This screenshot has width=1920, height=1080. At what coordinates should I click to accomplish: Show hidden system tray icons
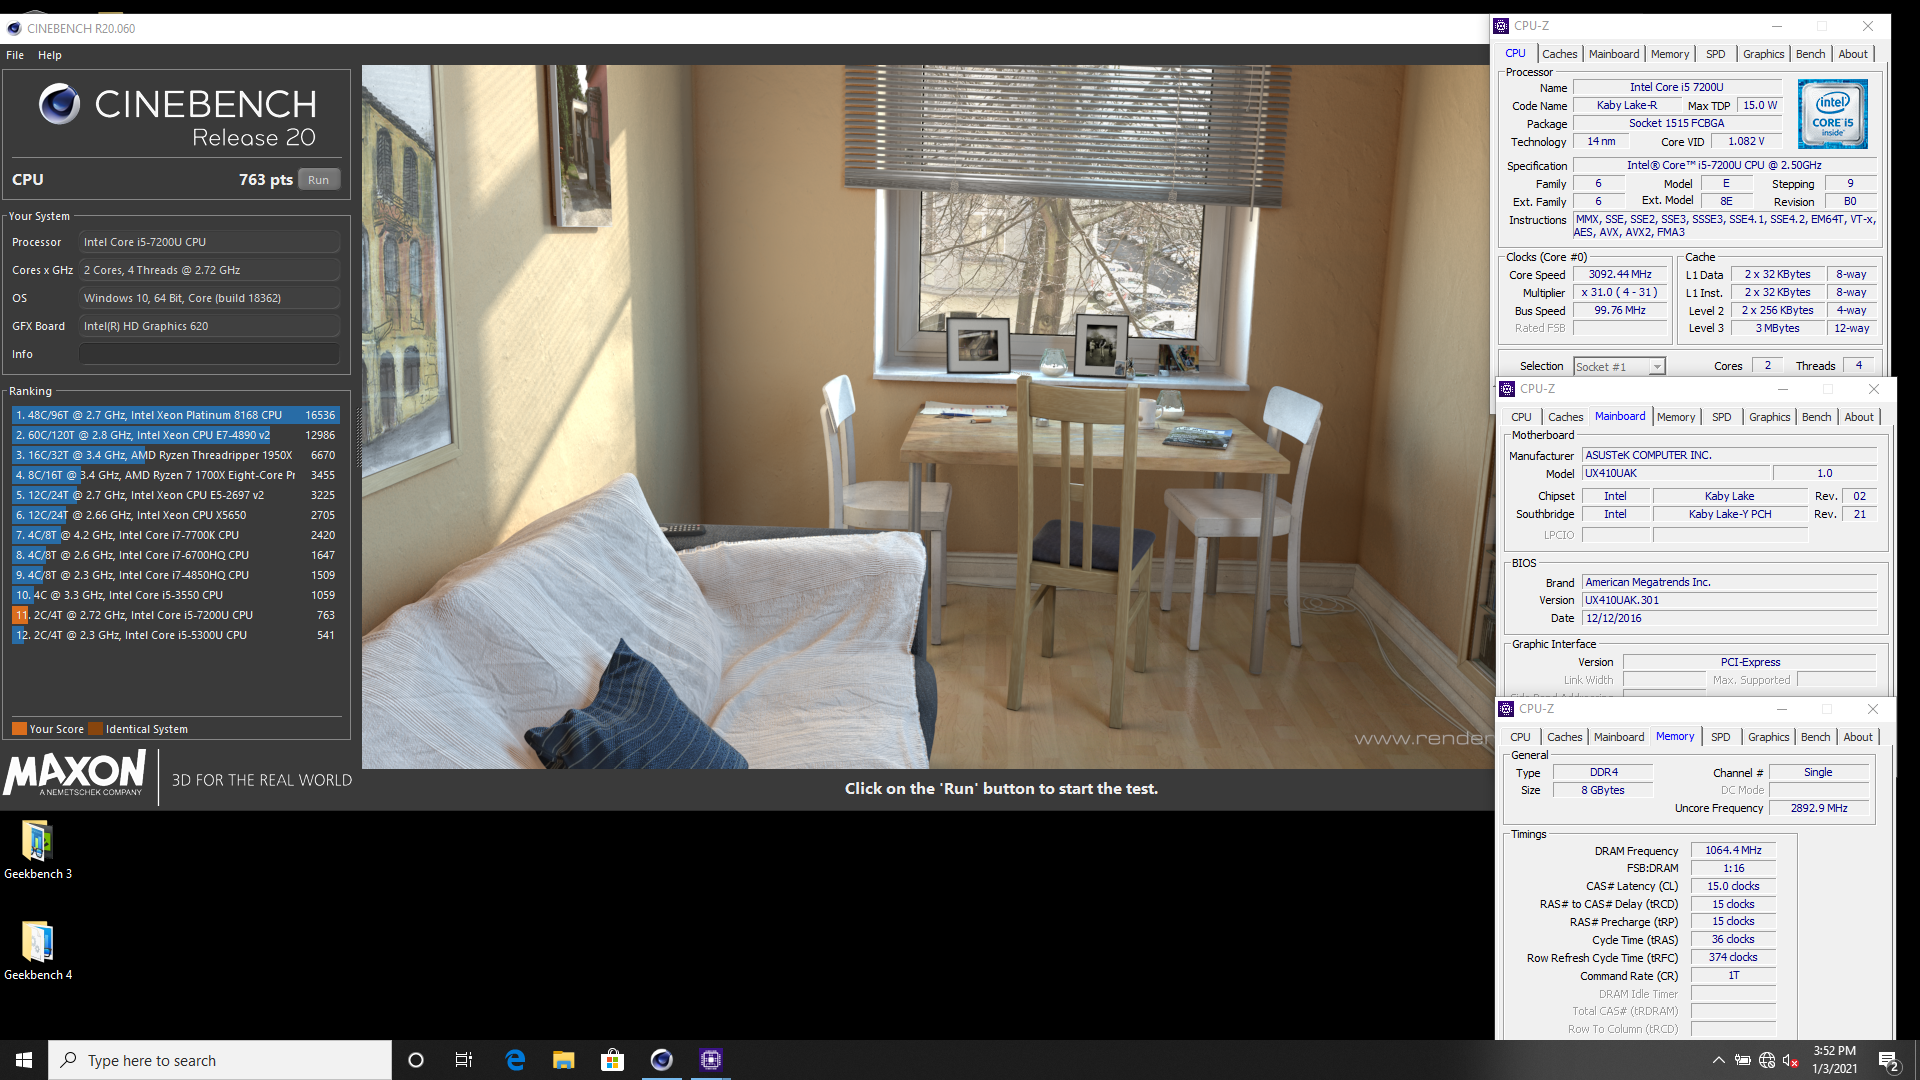(x=1718, y=1061)
